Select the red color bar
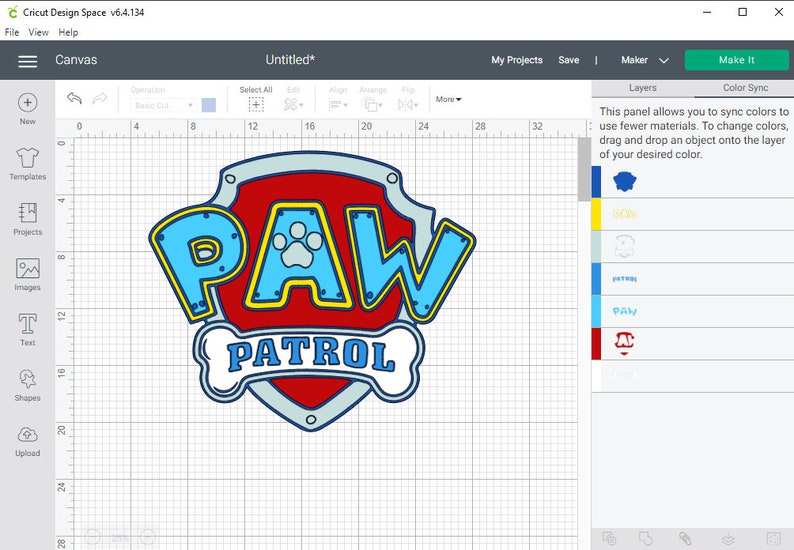The height and width of the screenshot is (550, 794). (597, 344)
